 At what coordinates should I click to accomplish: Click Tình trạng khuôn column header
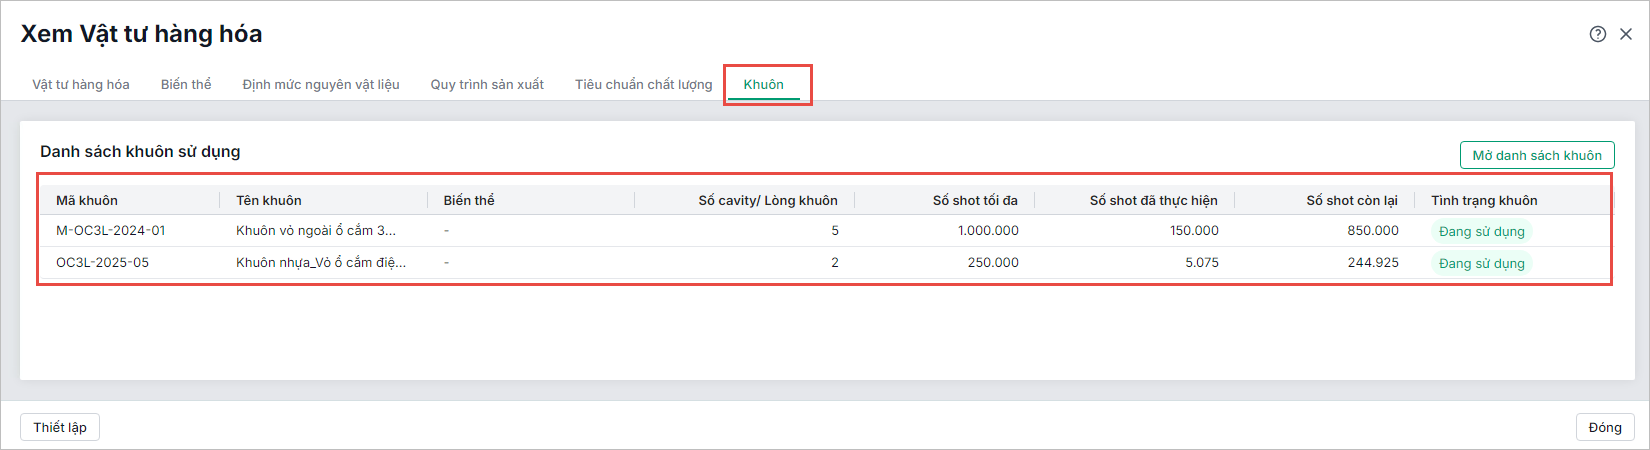coord(1484,201)
